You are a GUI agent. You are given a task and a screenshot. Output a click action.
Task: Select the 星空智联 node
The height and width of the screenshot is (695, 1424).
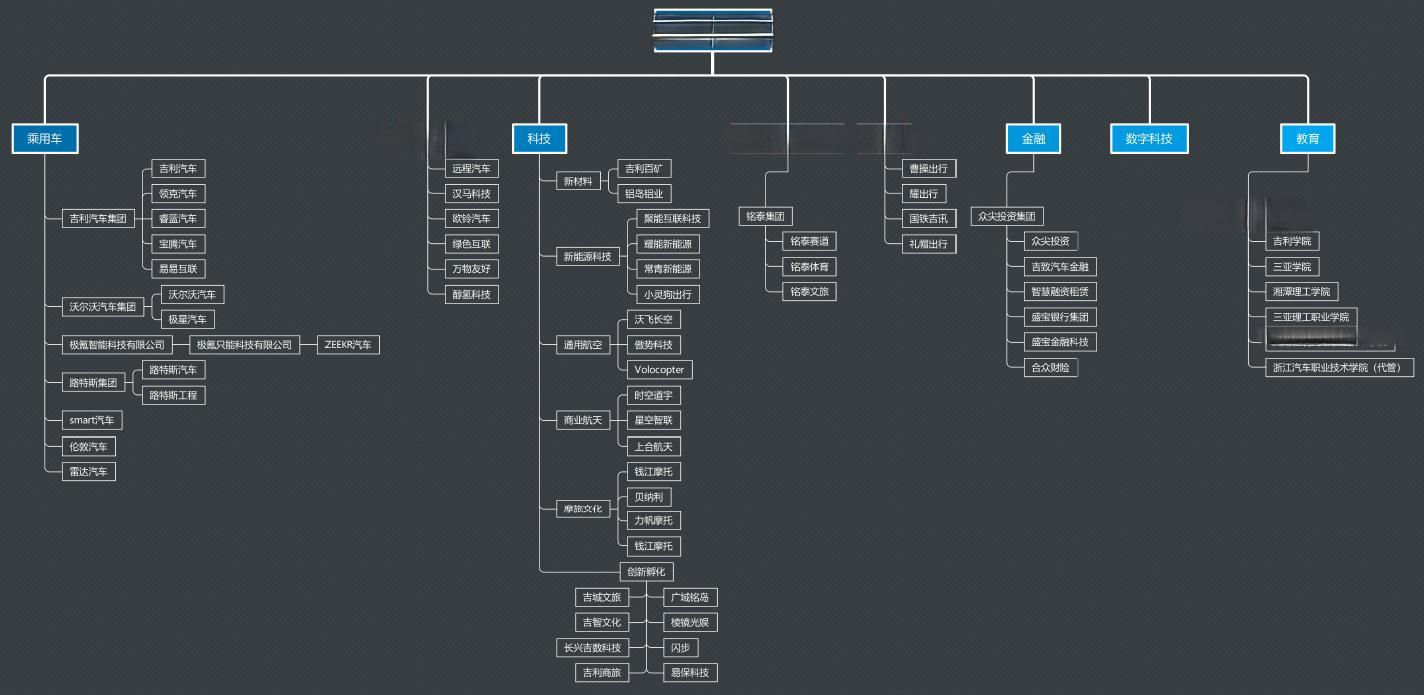point(654,420)
